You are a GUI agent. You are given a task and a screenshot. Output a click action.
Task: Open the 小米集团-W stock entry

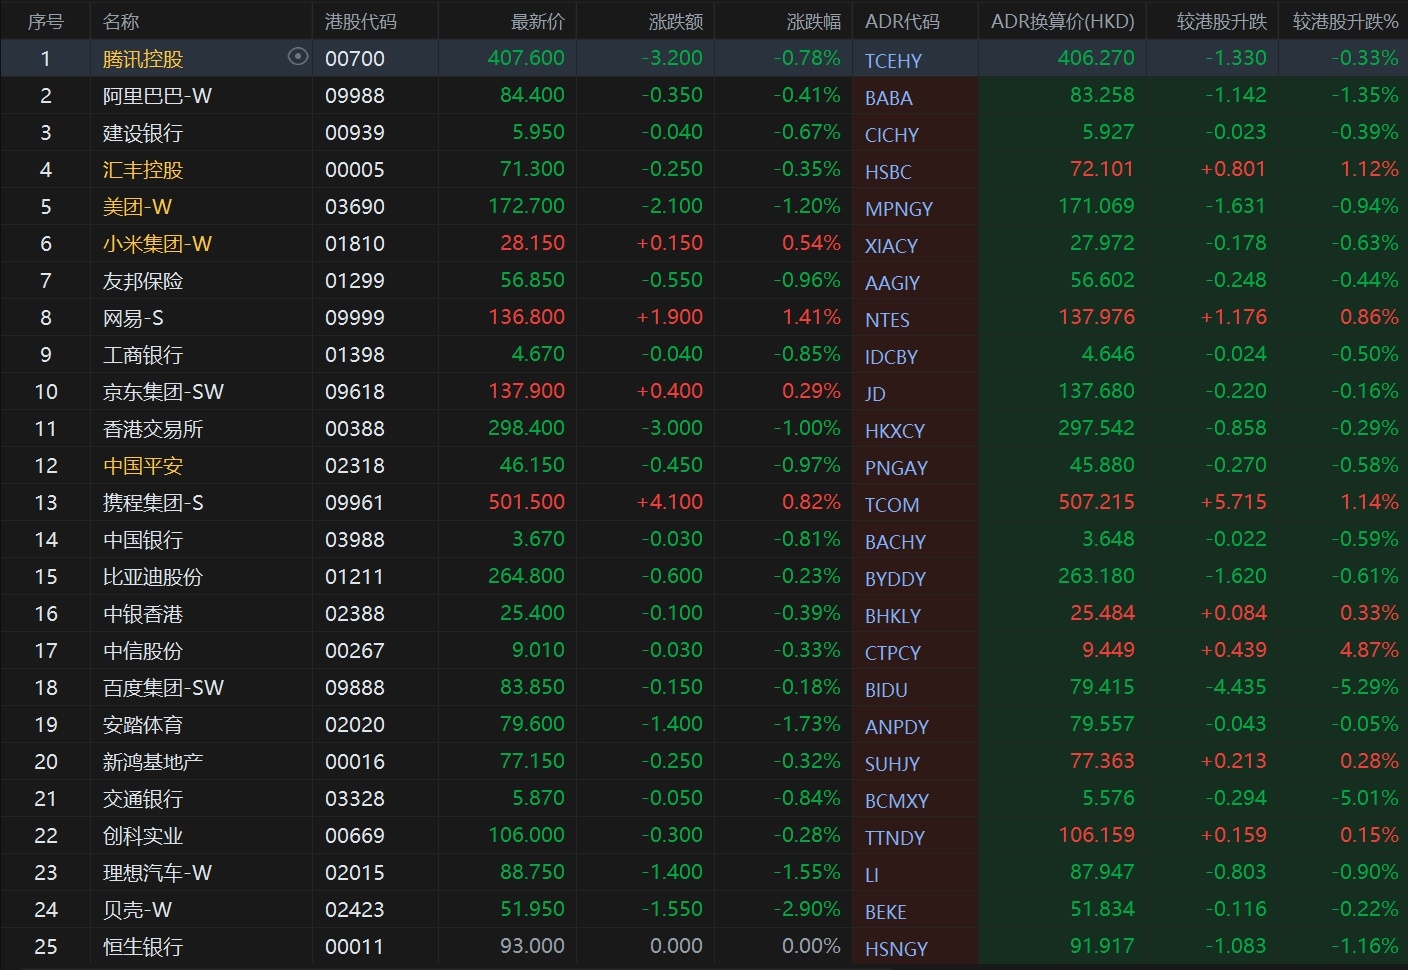pyautogui.click(x=157, y=244)
